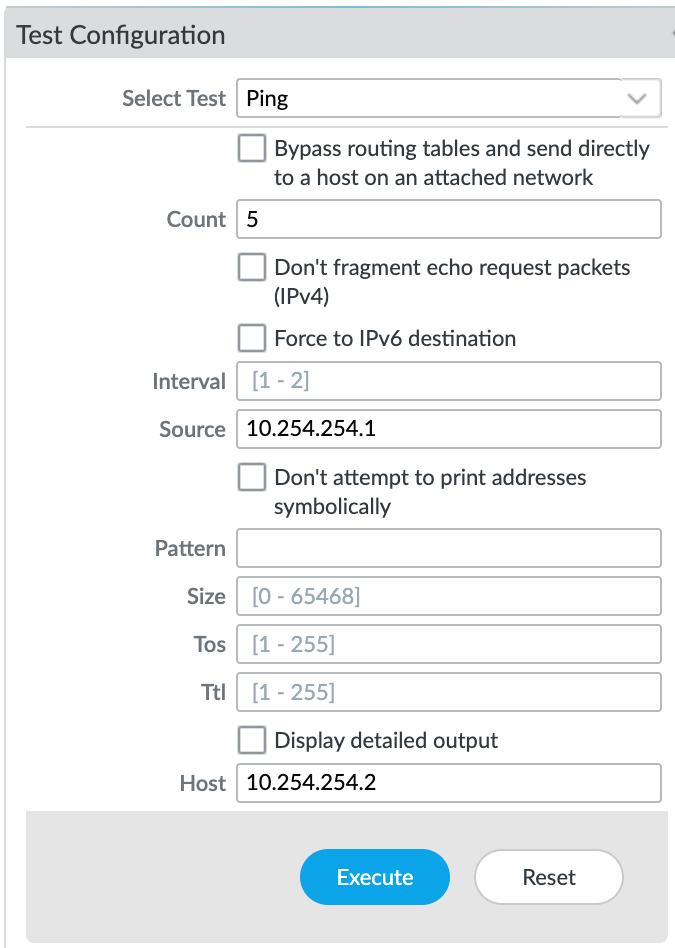Click the Ping dropdown chevron
This screenshot has width=675, height=948.
click(x=640, y=98)
